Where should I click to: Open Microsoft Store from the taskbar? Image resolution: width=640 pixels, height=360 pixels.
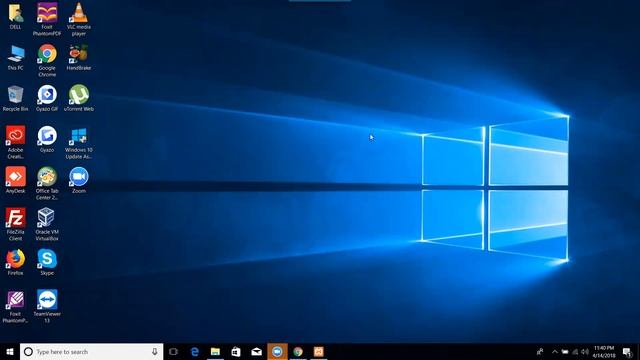236,352
